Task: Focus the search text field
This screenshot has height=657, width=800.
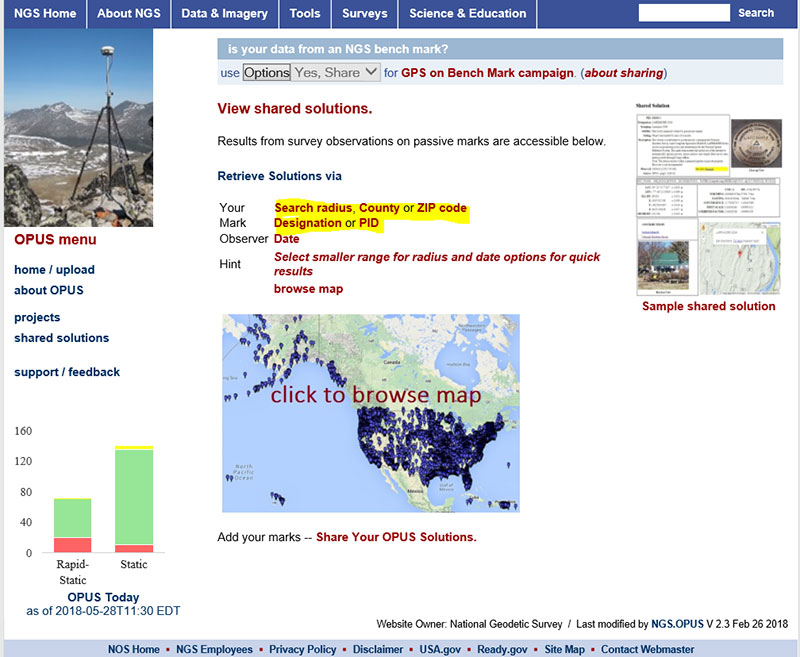Action: [x=684, y=13]
